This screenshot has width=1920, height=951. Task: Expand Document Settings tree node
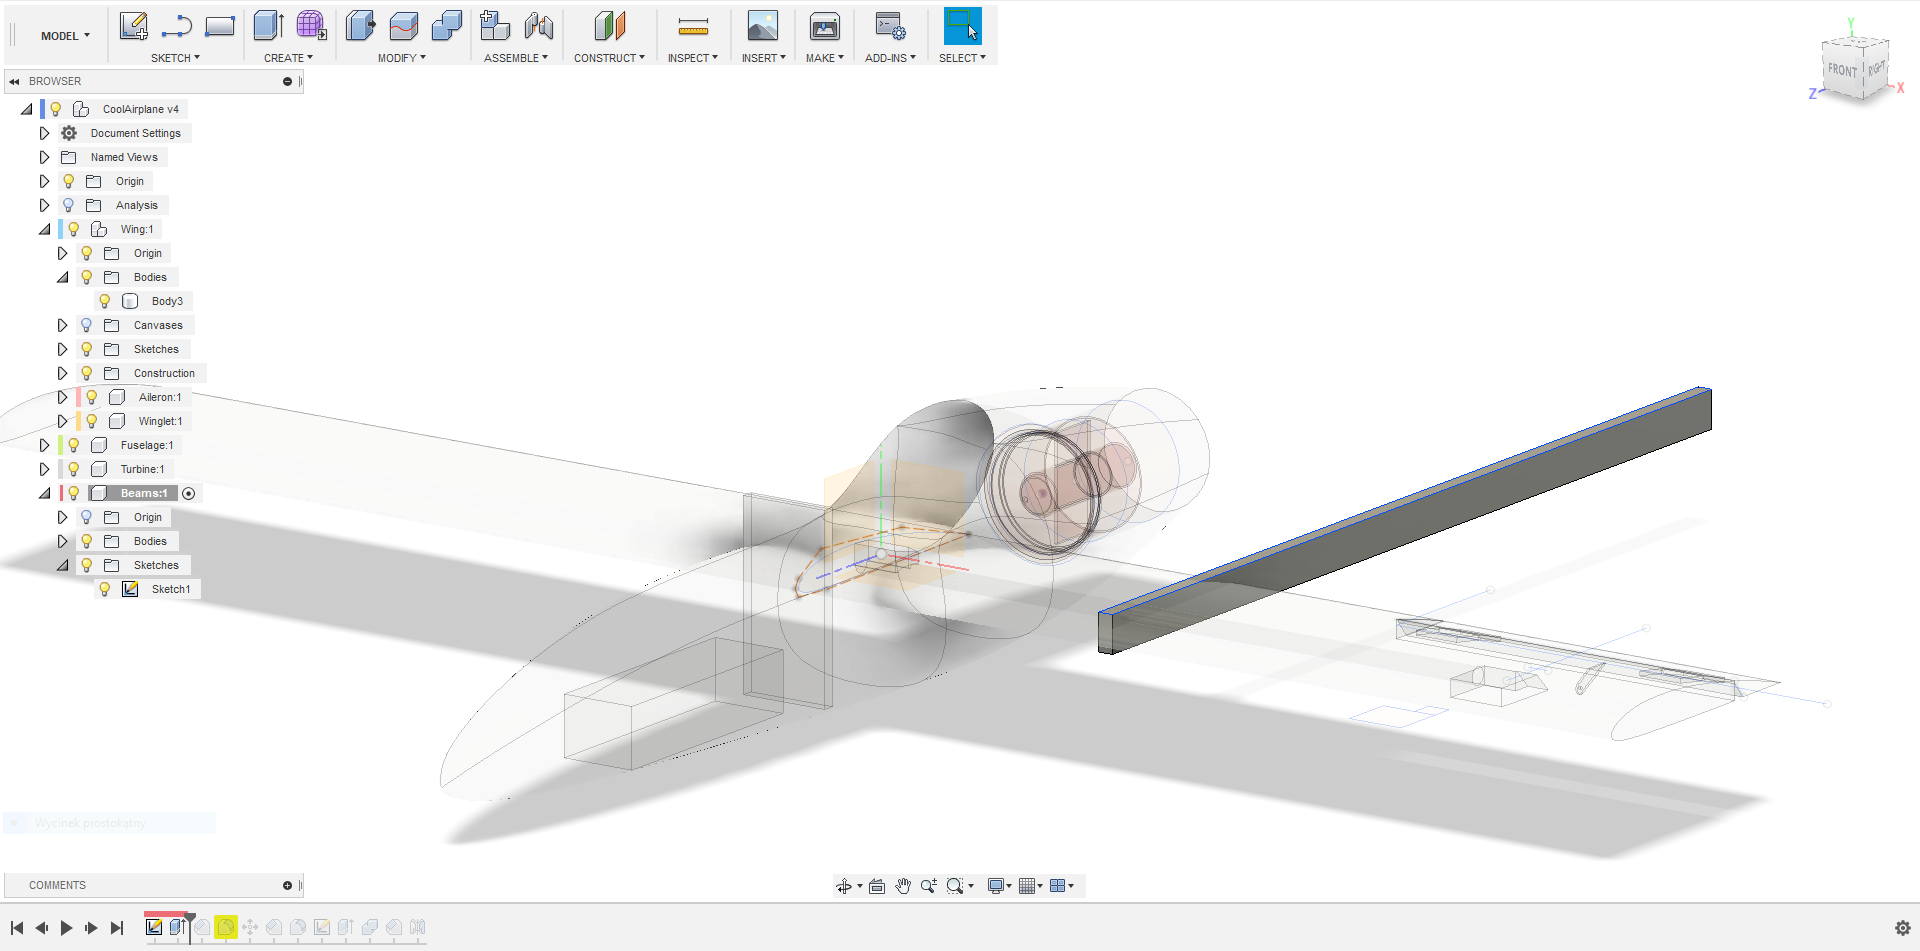click(x=44, y=133)
